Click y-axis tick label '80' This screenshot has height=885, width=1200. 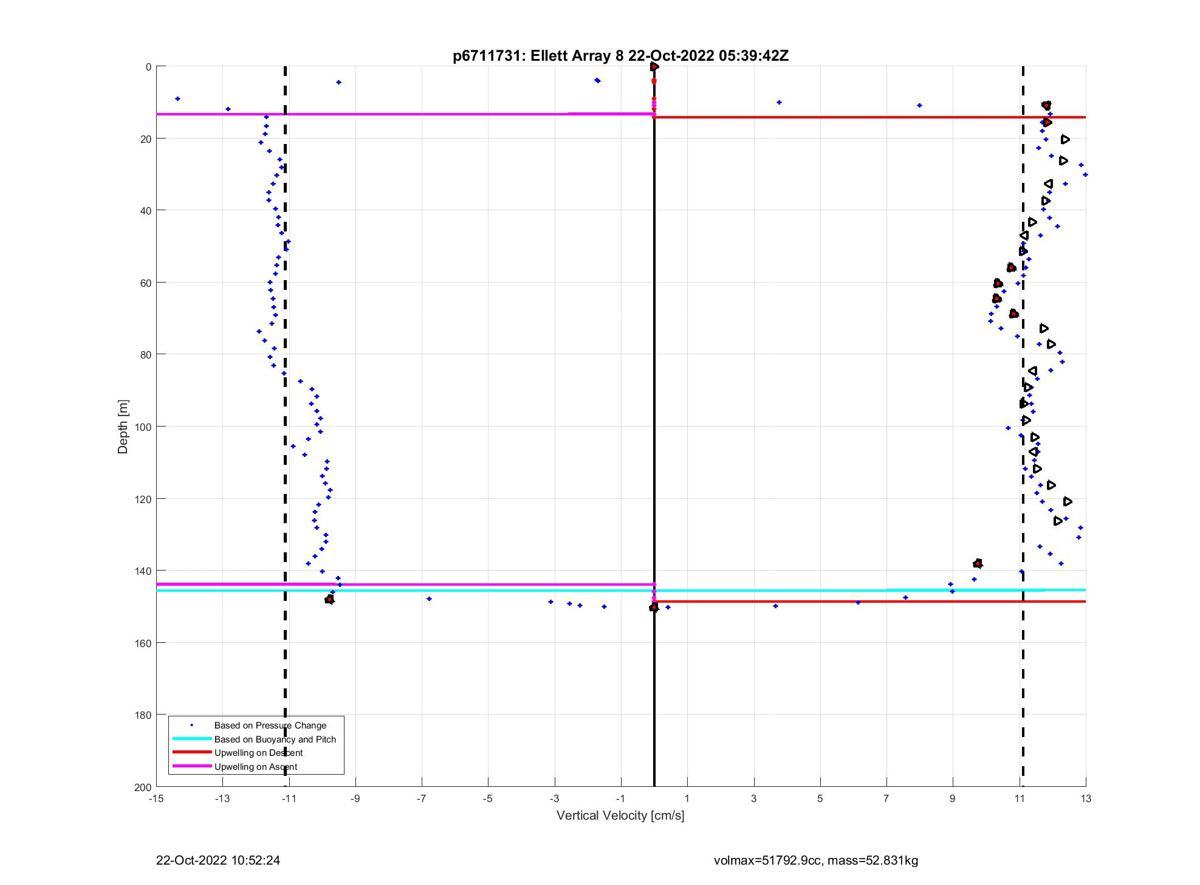click(145, 355)
